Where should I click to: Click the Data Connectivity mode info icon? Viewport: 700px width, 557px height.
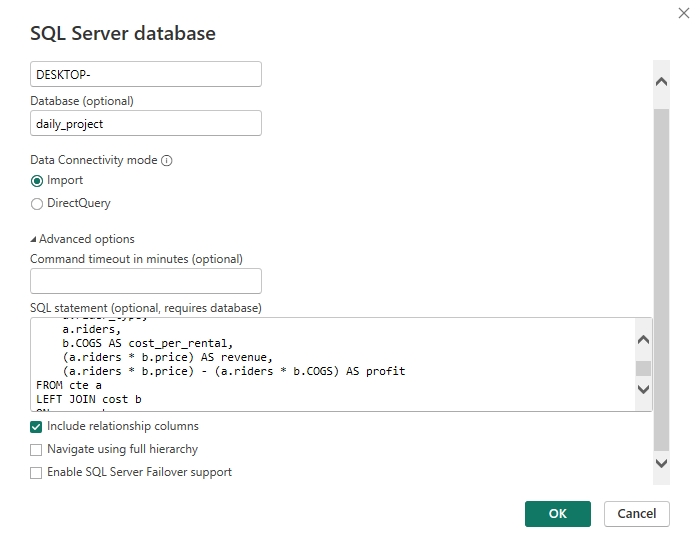point(167,161)
